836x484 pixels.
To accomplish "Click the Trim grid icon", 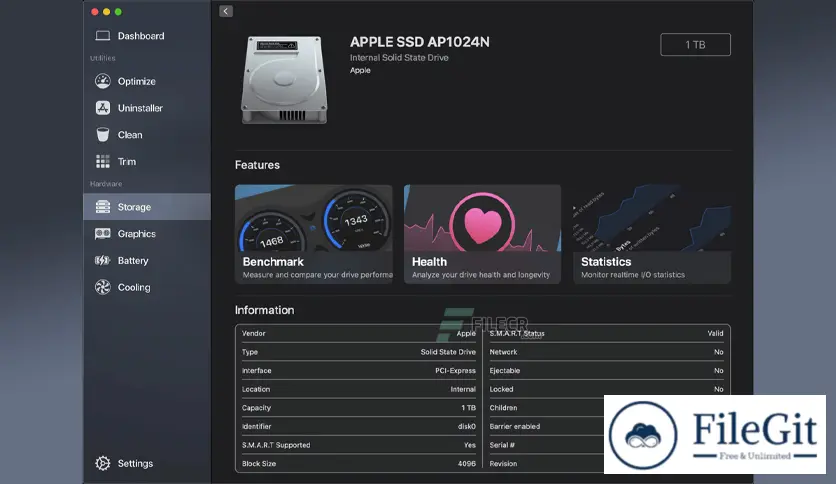I will point(102,161).
